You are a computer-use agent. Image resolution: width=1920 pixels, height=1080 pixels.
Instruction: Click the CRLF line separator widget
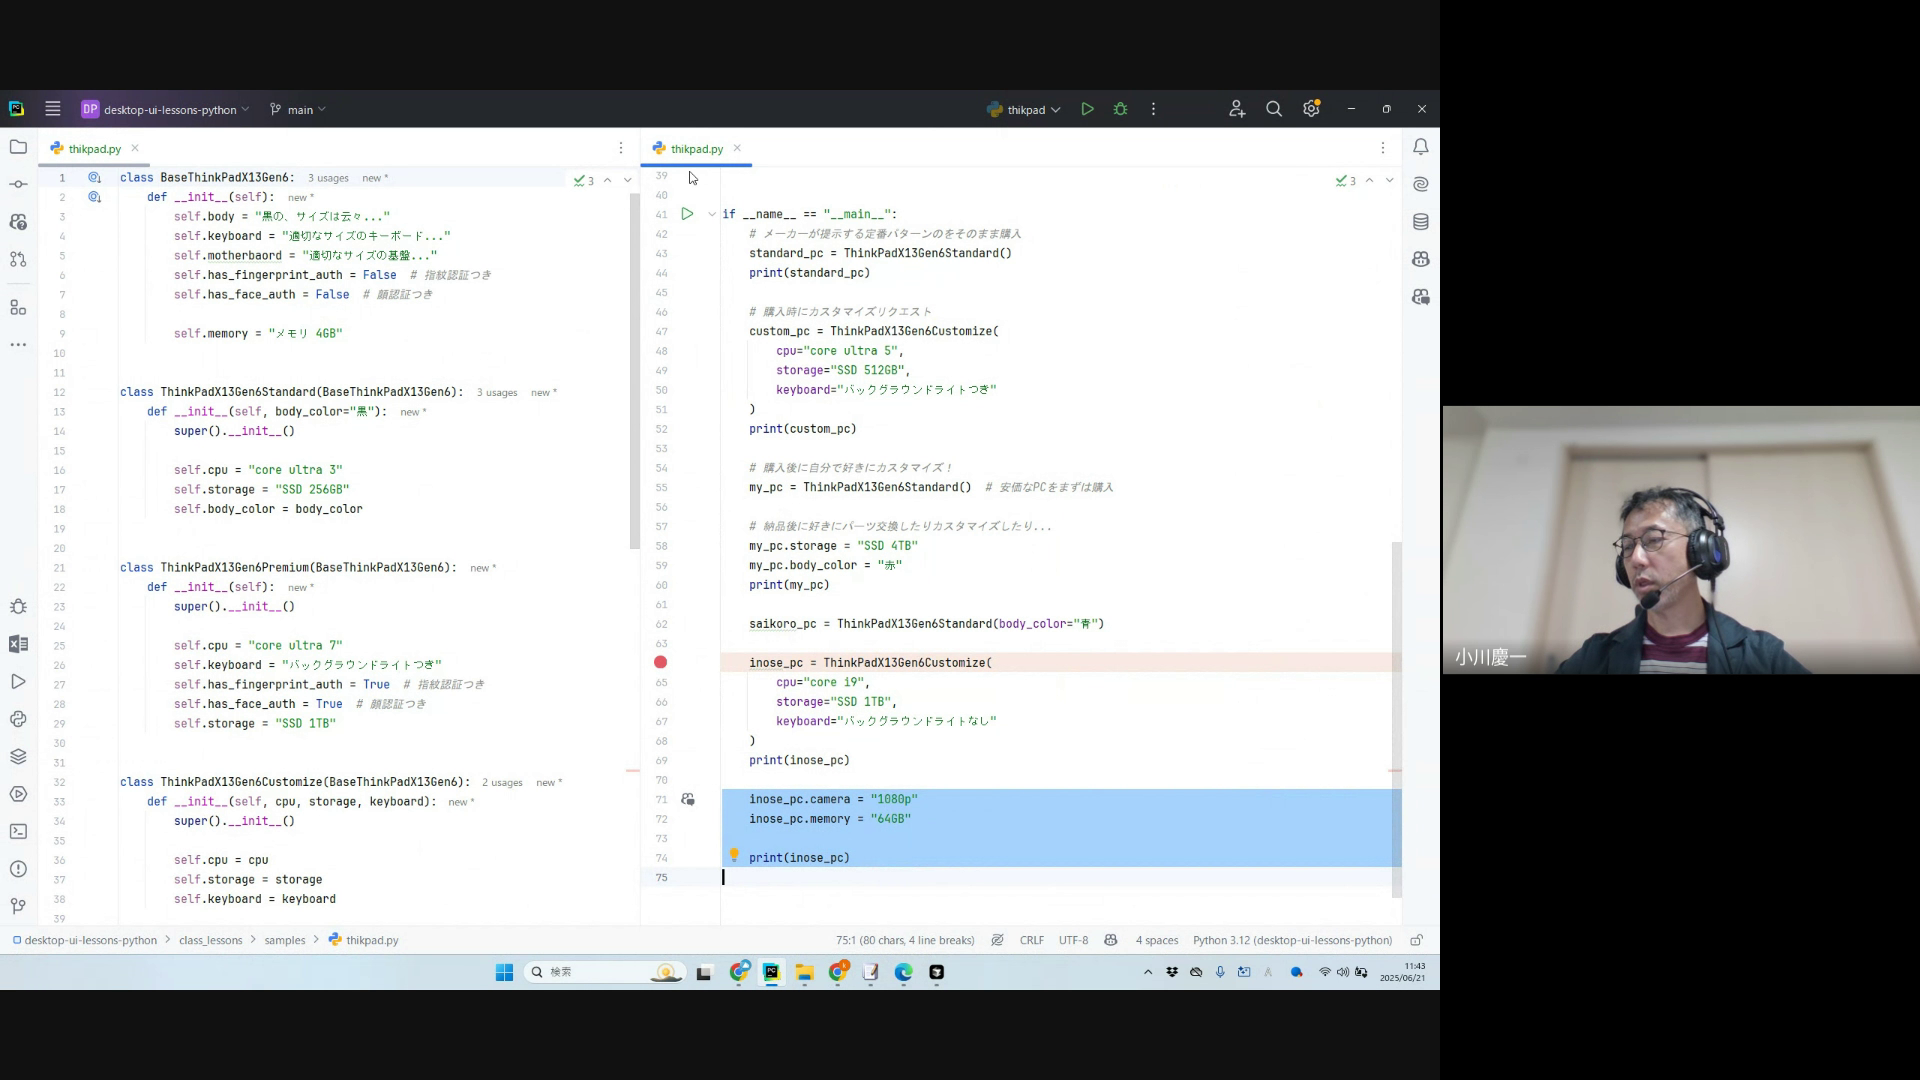1031,940
